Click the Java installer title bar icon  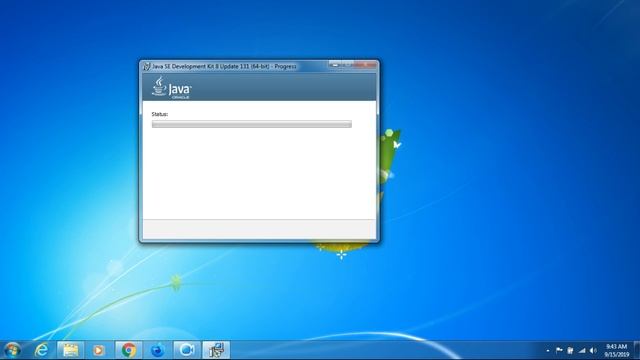pyautogui.click(x=147, y=66)
